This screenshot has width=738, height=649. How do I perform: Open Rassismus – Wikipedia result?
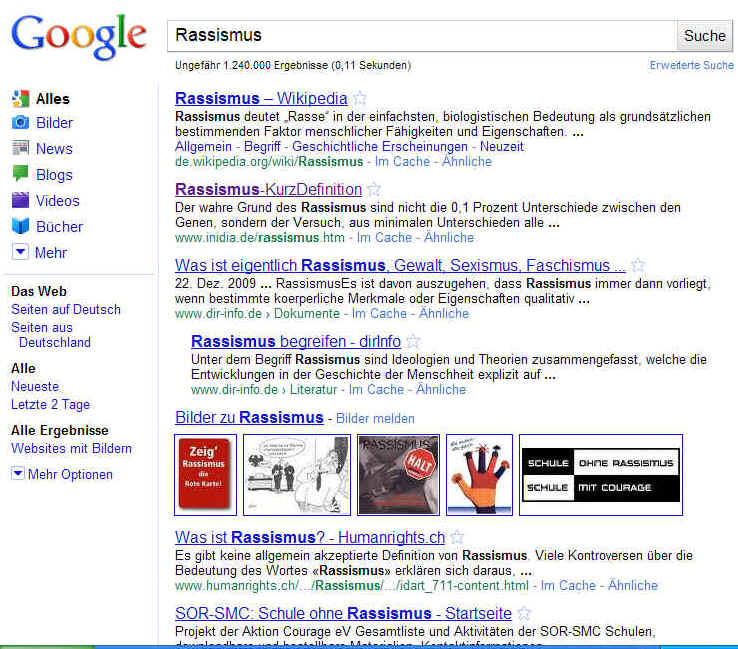[x=261, y=98]
